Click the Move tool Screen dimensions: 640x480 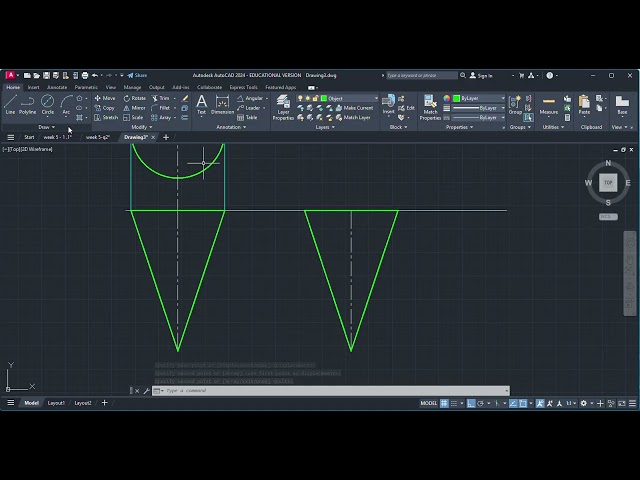pos(105,98)
